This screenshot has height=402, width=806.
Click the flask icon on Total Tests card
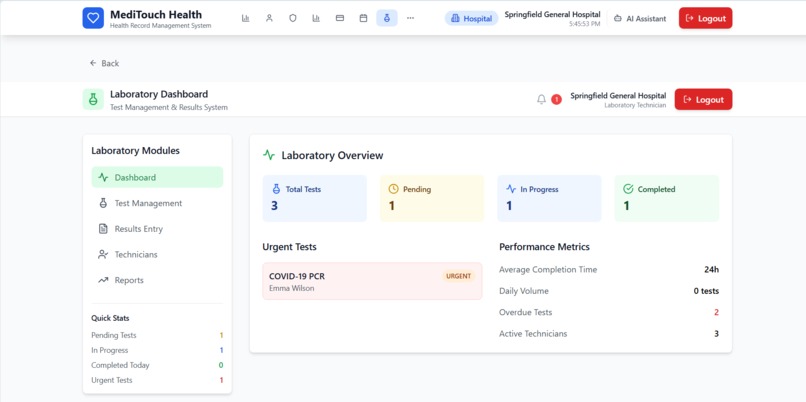pos(276,189)
